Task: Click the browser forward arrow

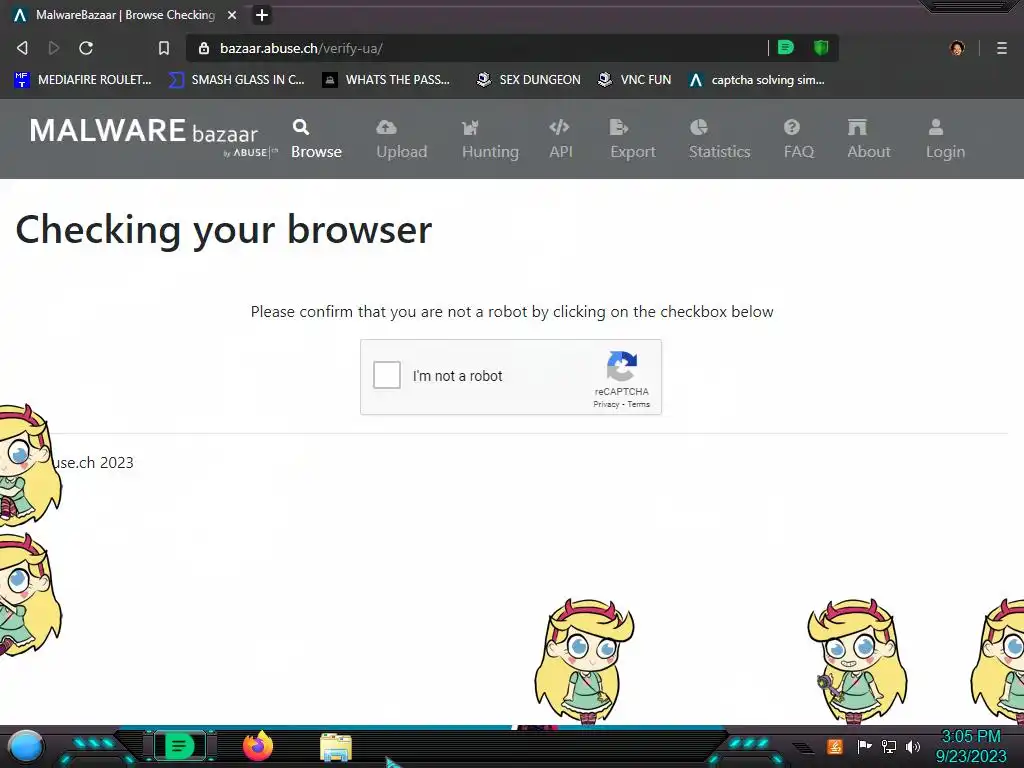Action: pyautogui.click(x=54, y=48)
